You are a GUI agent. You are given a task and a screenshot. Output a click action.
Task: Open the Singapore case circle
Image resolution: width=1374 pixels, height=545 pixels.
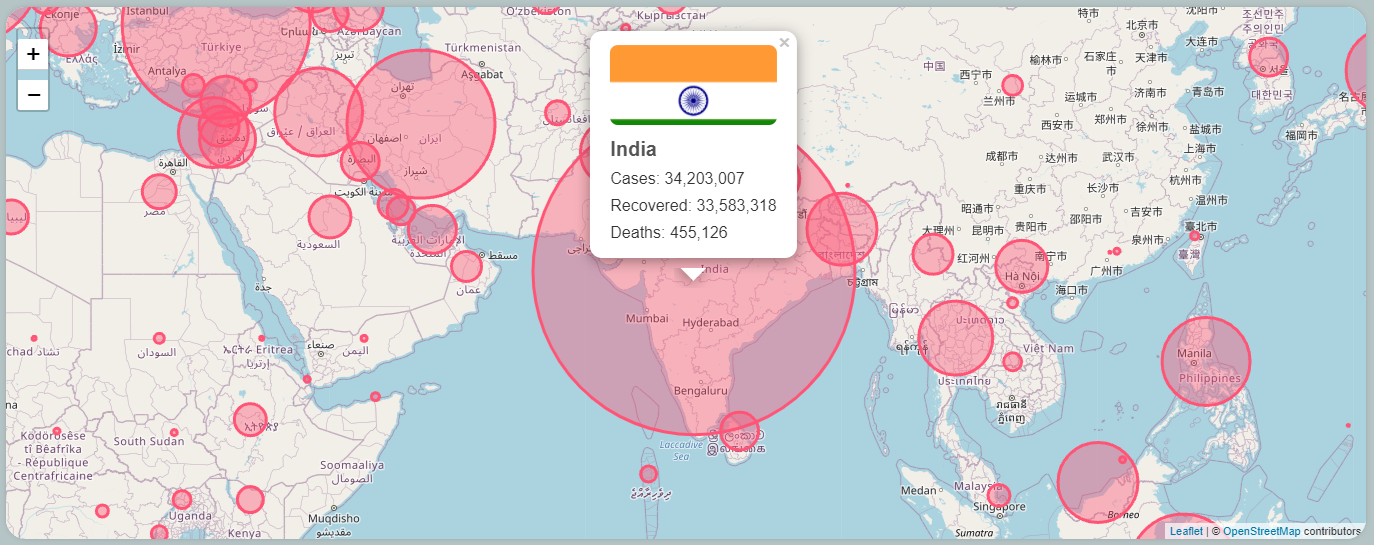999,495
